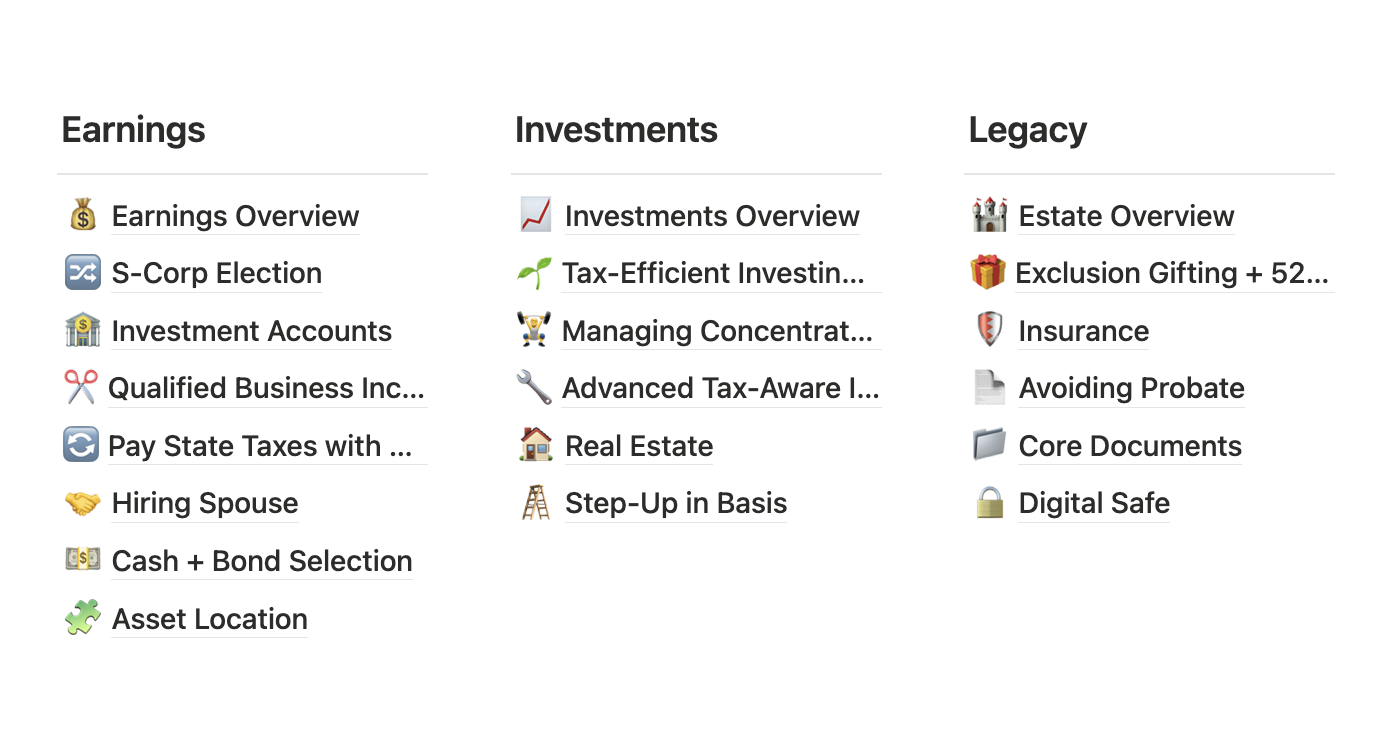Click the ladder icon beside Step-Up in Basis
The image size is (1392, 746).
pyautogui.click(x=536, y=503)
